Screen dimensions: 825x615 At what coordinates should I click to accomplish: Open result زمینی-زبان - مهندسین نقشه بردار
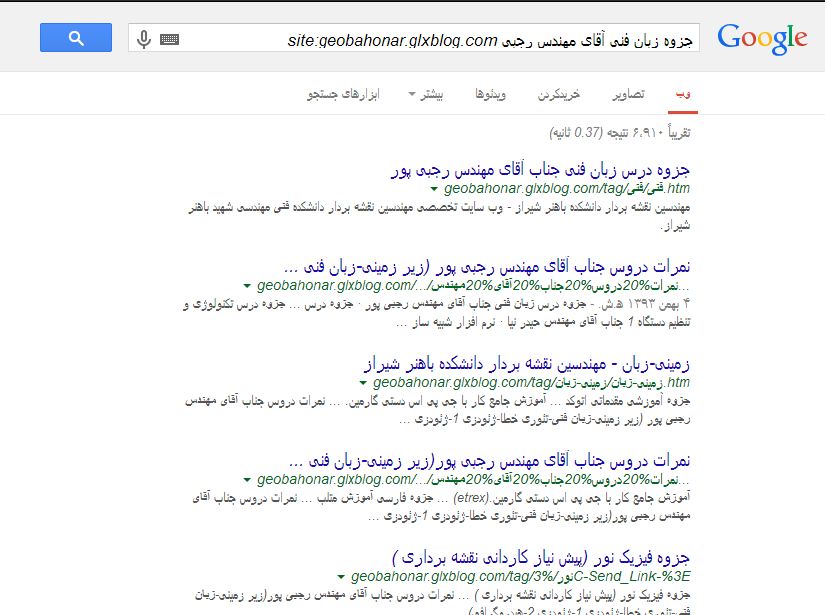click(x=527, y=364)
